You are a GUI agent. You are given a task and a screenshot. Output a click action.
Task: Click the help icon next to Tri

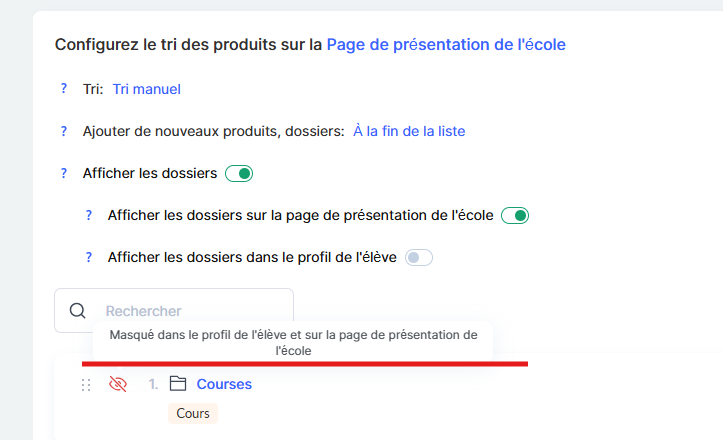(64, 89)
